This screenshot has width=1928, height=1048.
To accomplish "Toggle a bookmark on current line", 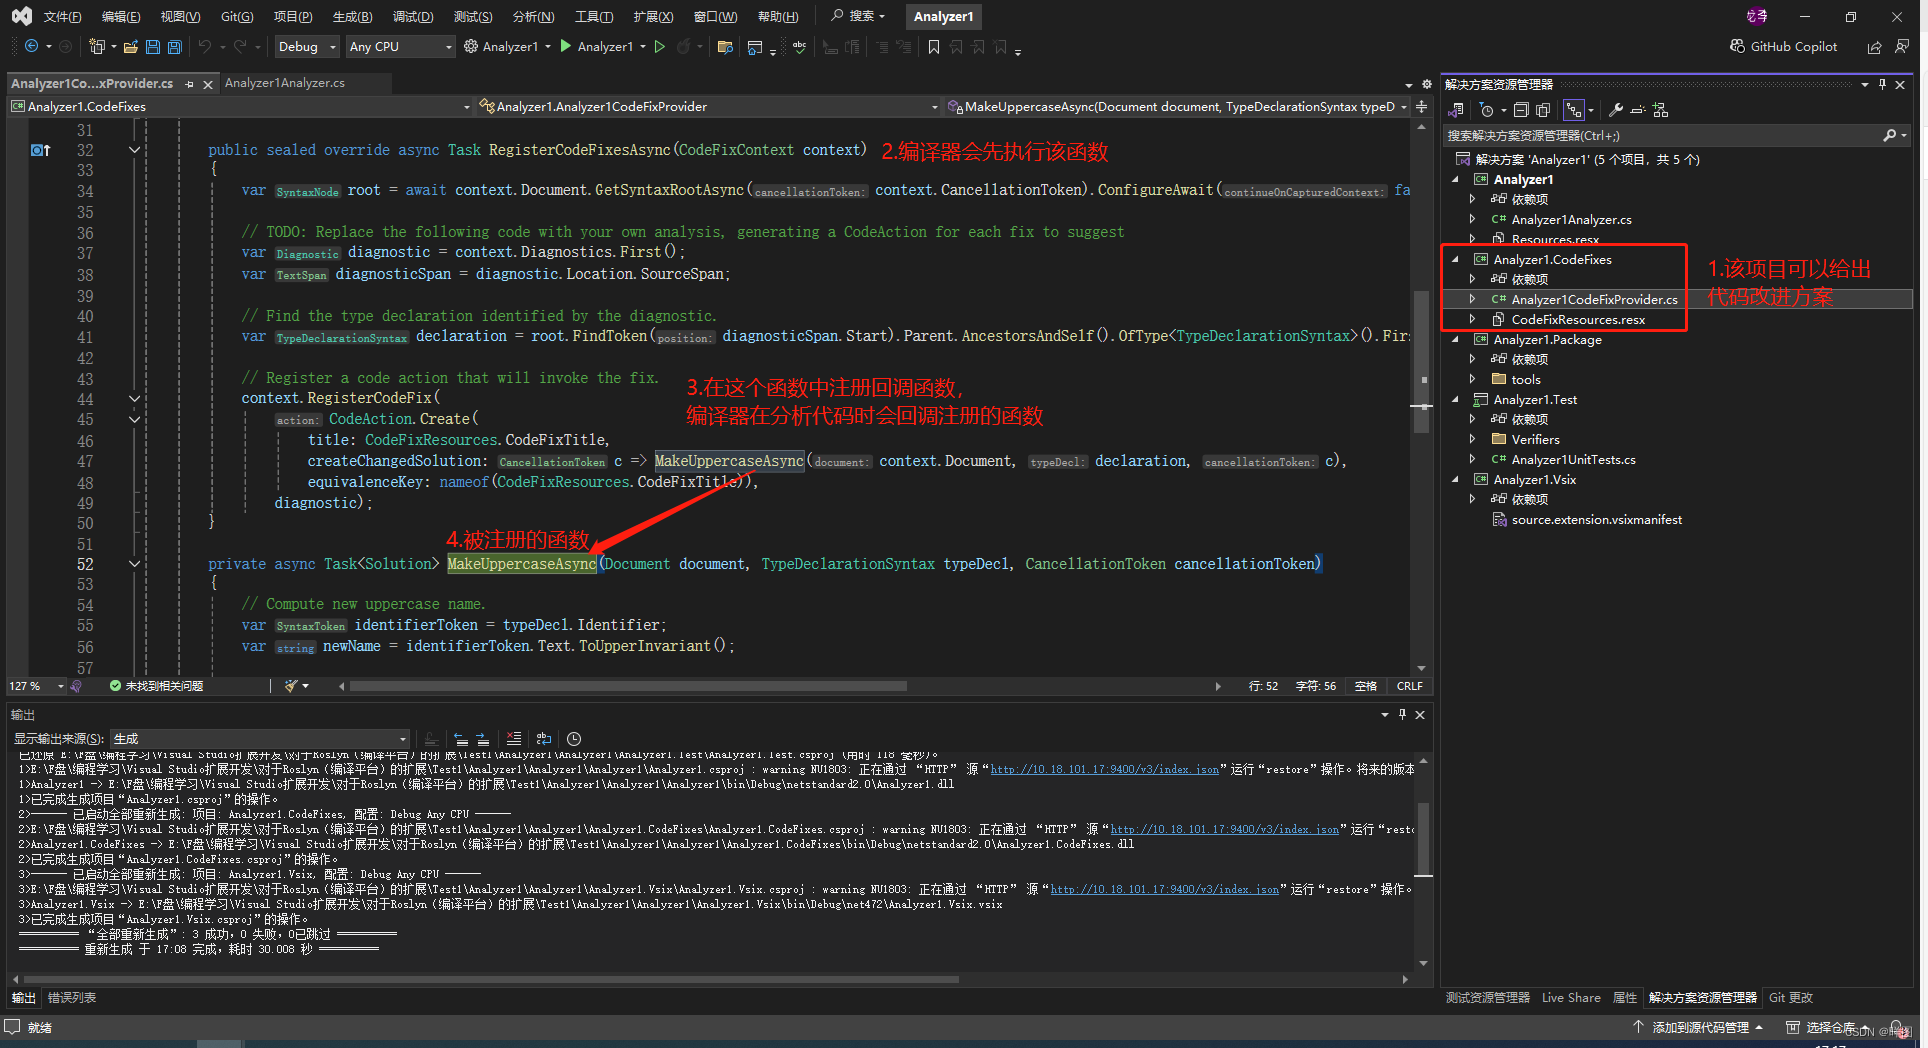I will [x=934, y=47].
